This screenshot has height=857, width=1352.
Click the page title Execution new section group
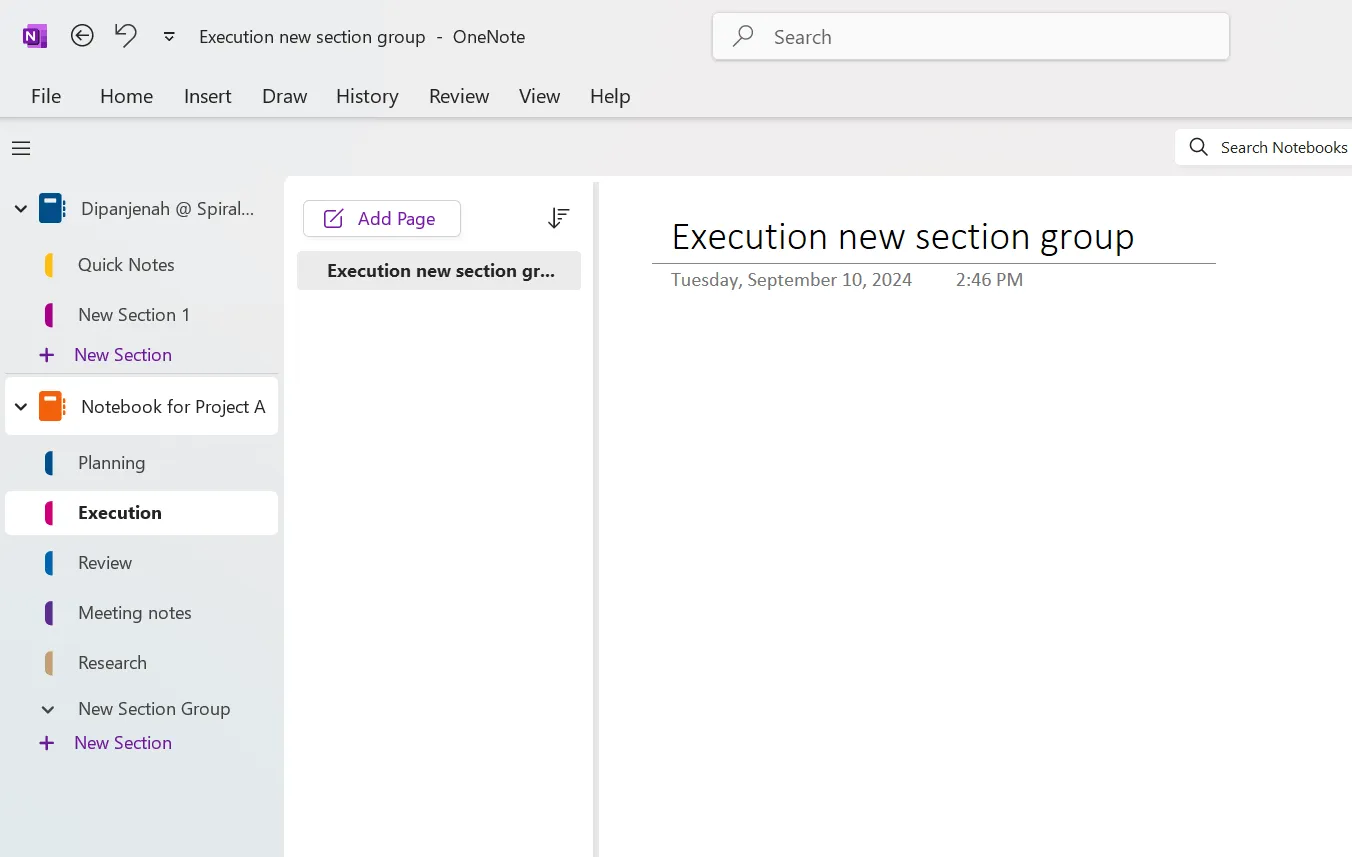coord(903,237)
